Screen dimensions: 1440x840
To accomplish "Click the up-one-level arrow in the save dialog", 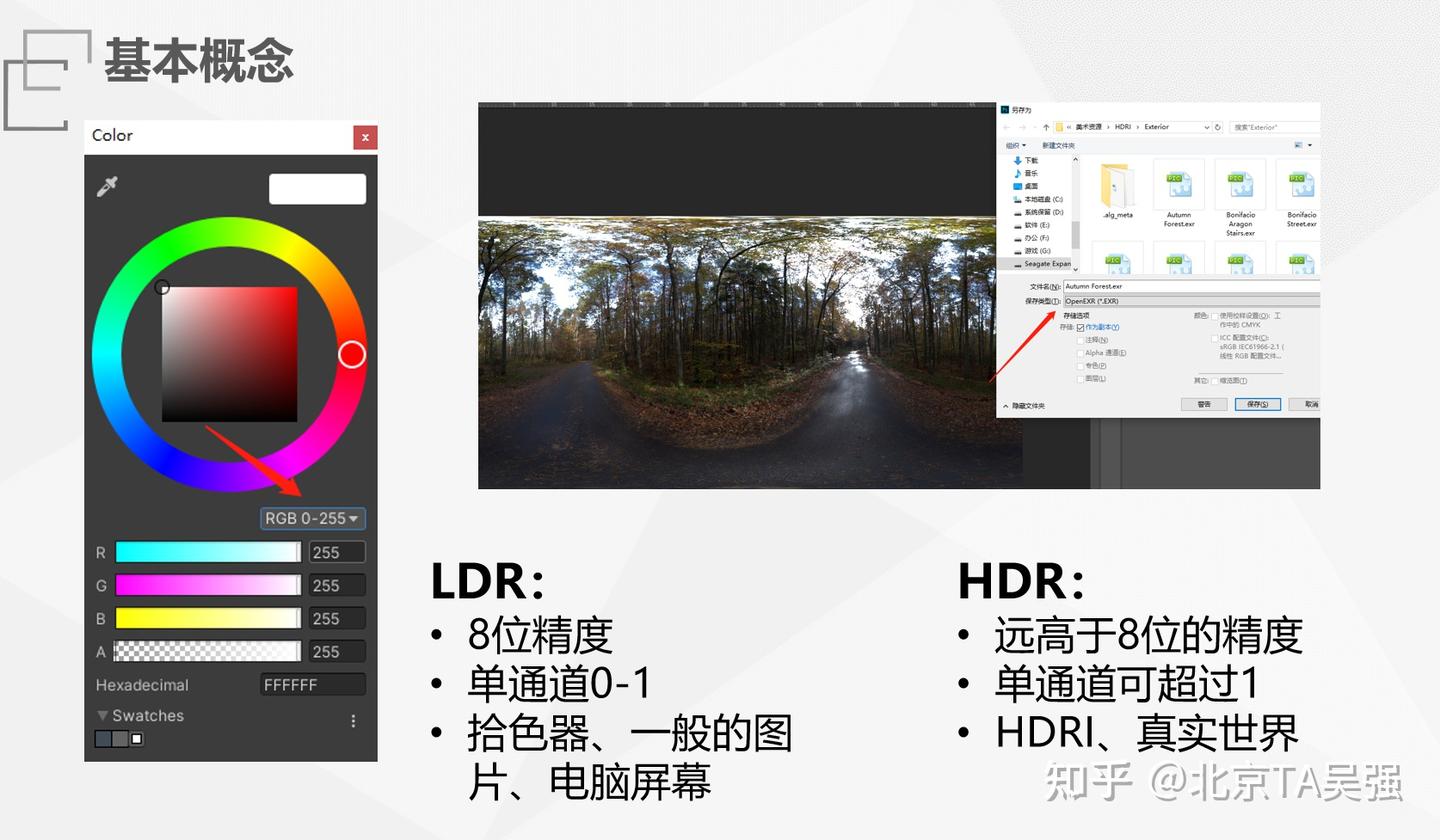I will 1045,127.
